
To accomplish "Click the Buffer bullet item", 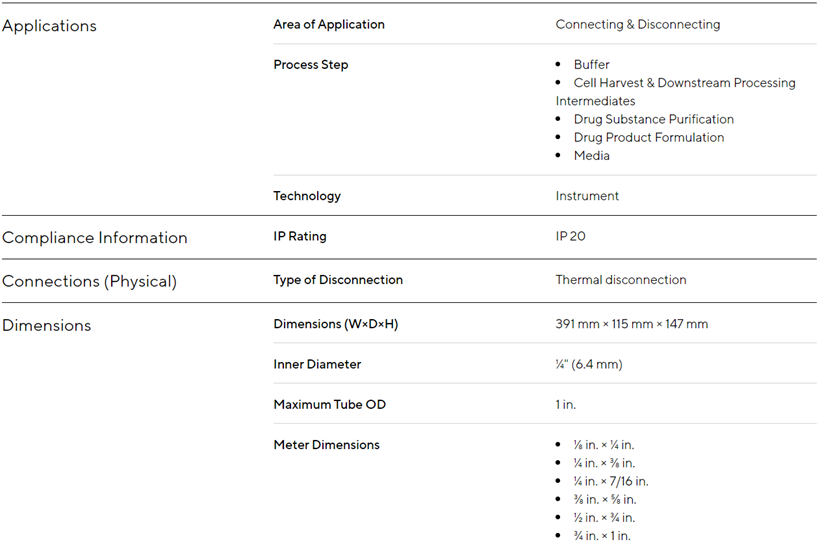I will pyautogui.click(x=591, y=65).
